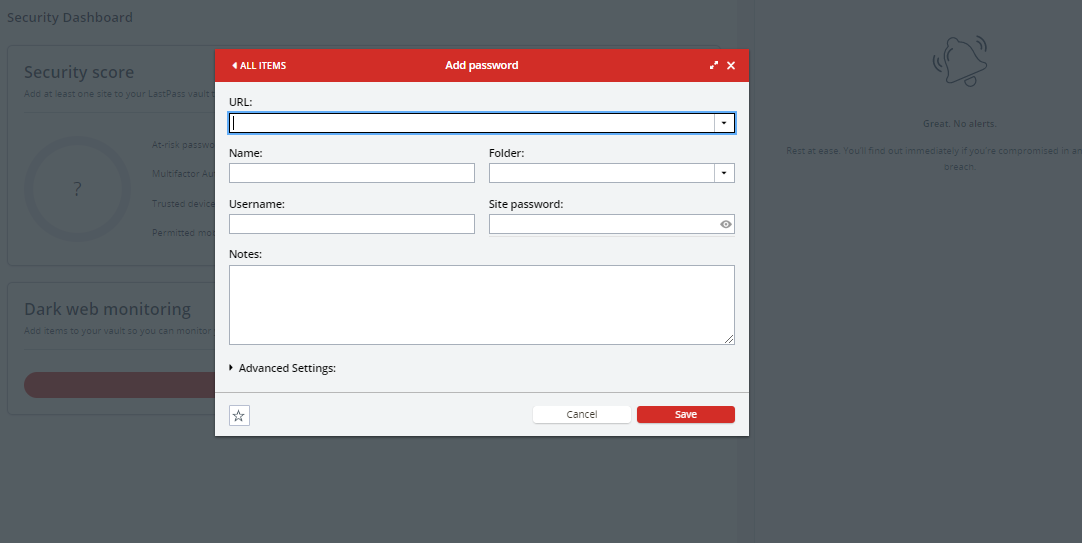Click the Name input field
The image size is (1082, 543).
(352, 173)
